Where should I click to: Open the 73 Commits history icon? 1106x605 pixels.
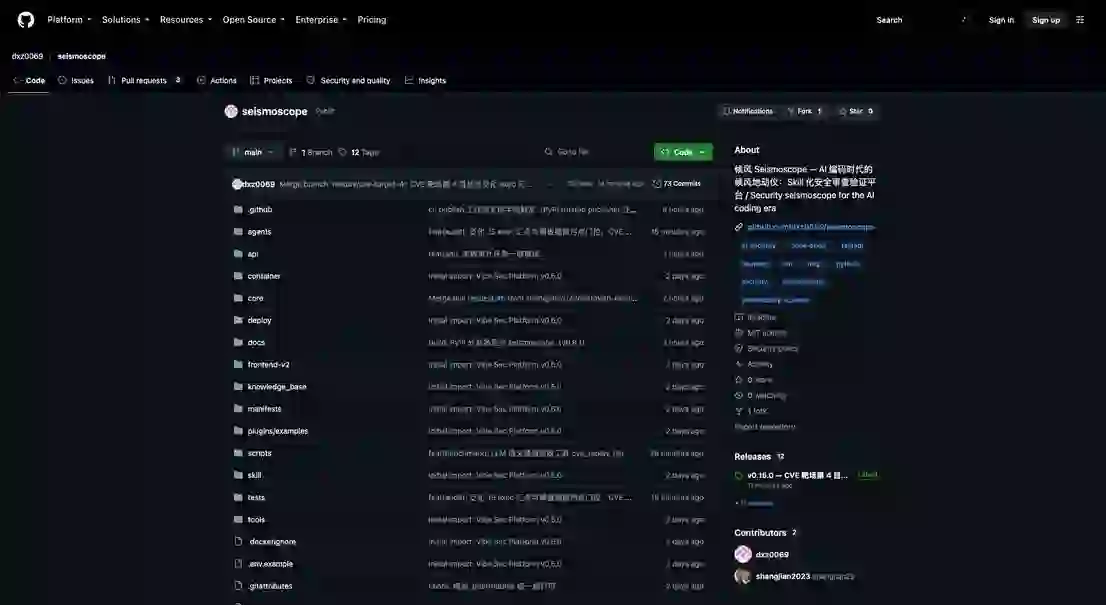click(657, 184)
